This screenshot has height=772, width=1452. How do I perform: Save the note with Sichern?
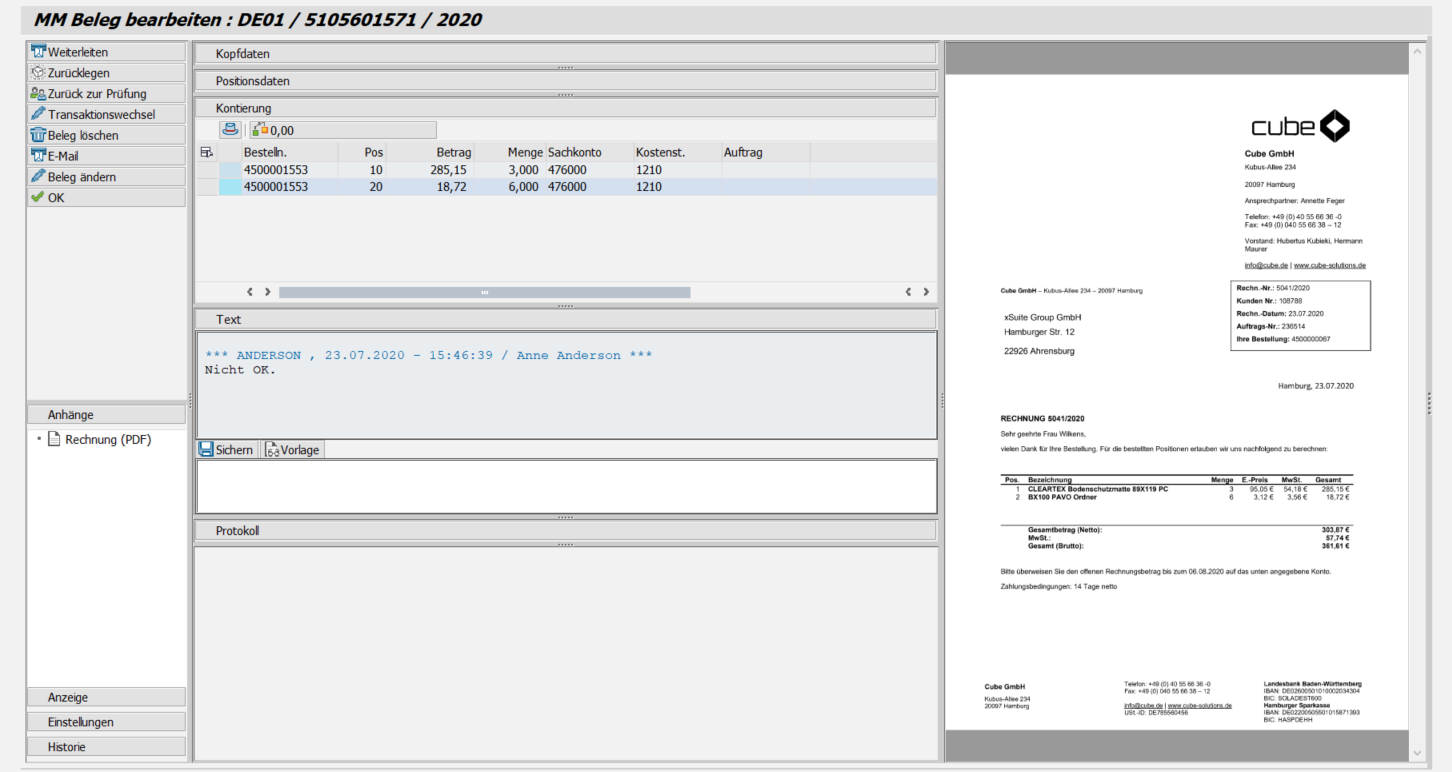point(227,450)
